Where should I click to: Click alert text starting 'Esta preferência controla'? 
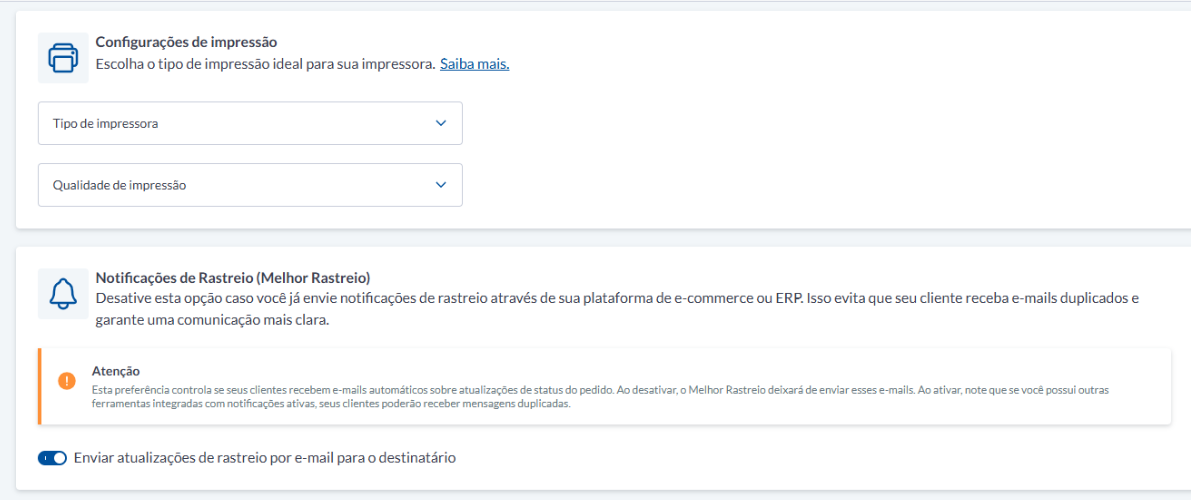pos(600,397)
